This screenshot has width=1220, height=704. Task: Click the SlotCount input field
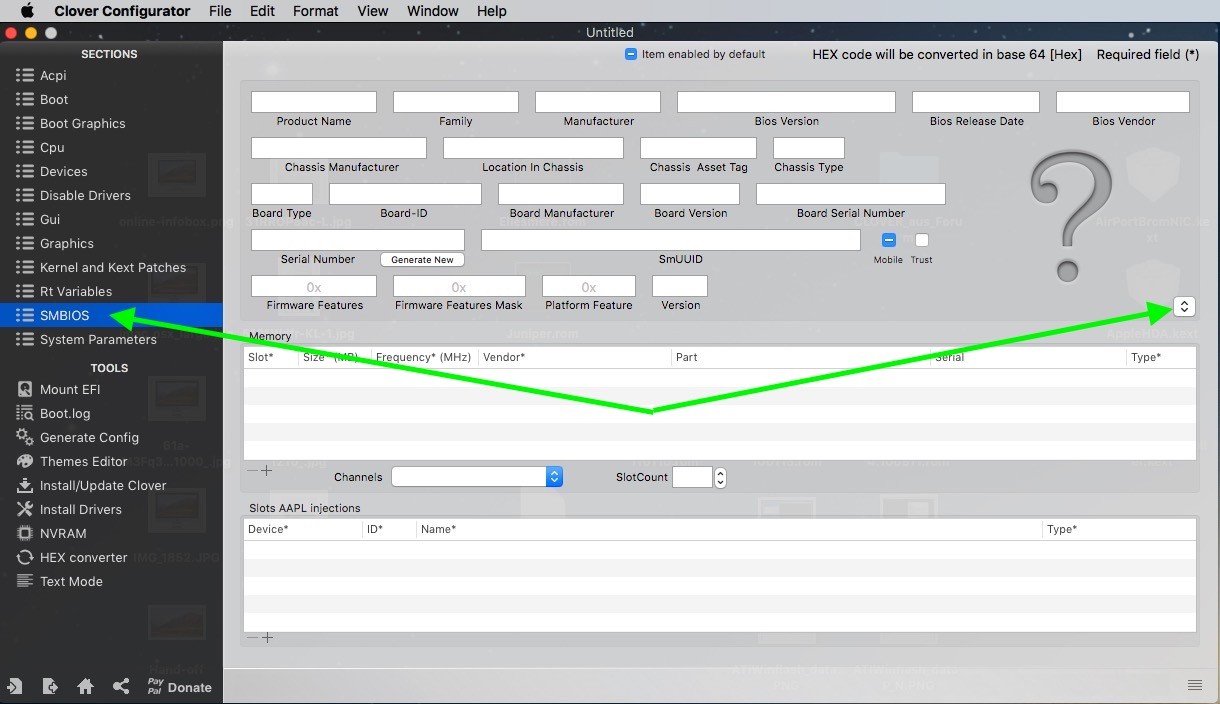[692, 477]
